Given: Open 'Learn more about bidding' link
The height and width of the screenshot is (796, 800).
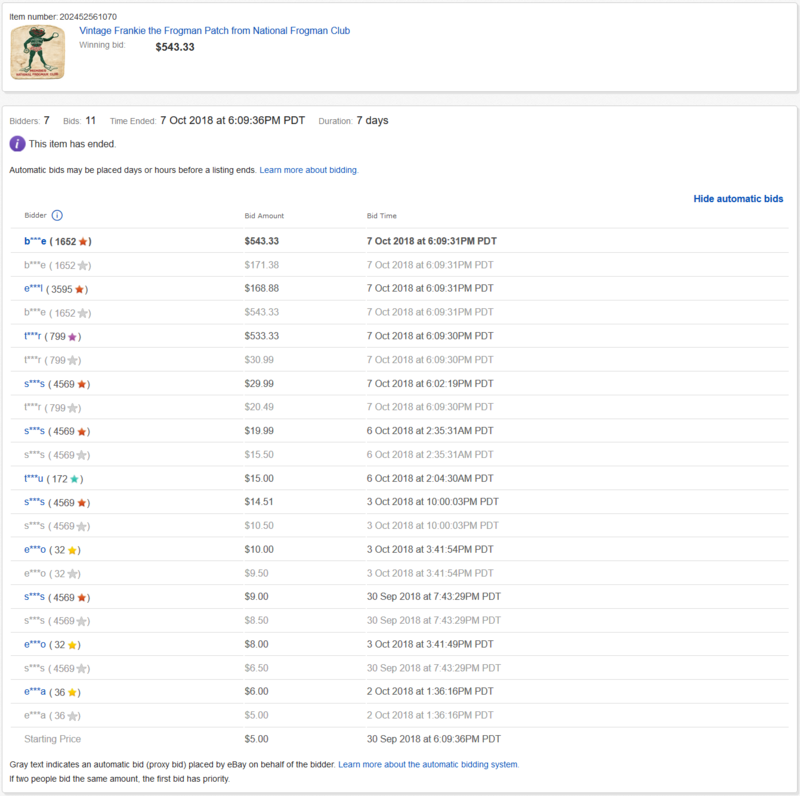Looking at the screenshot, I should pos(308,170).
